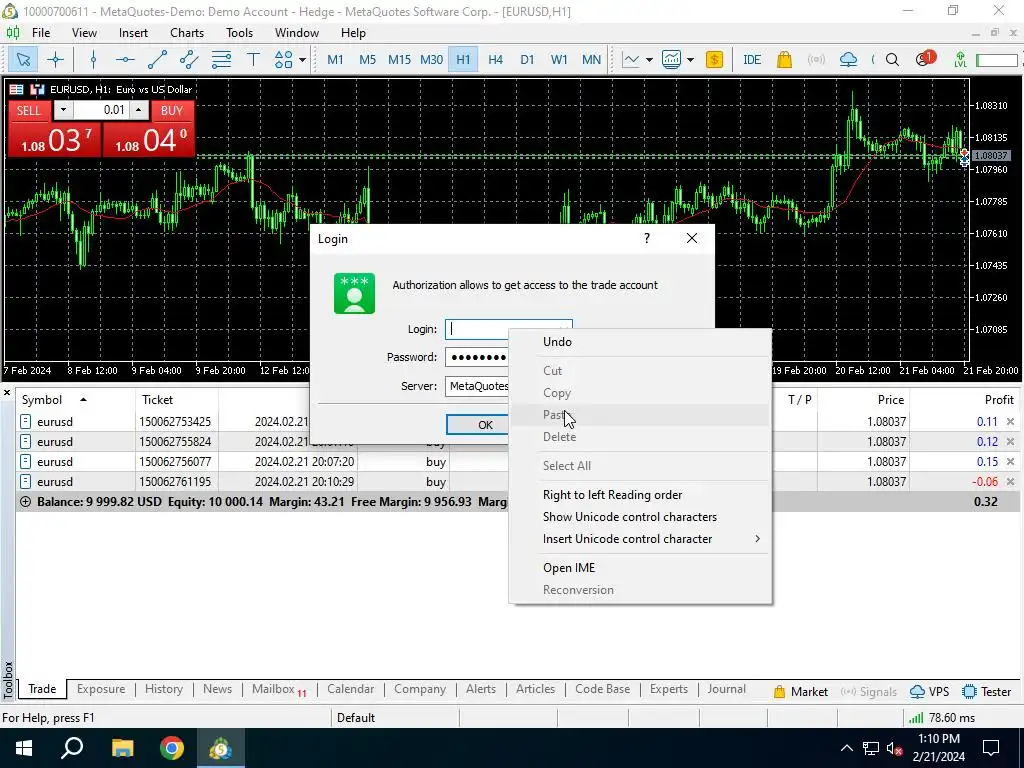1024x768 pixels.
Task: Pick the Fibonacci retracement tool
Action: pyautogui.click(x=221, y=60)
